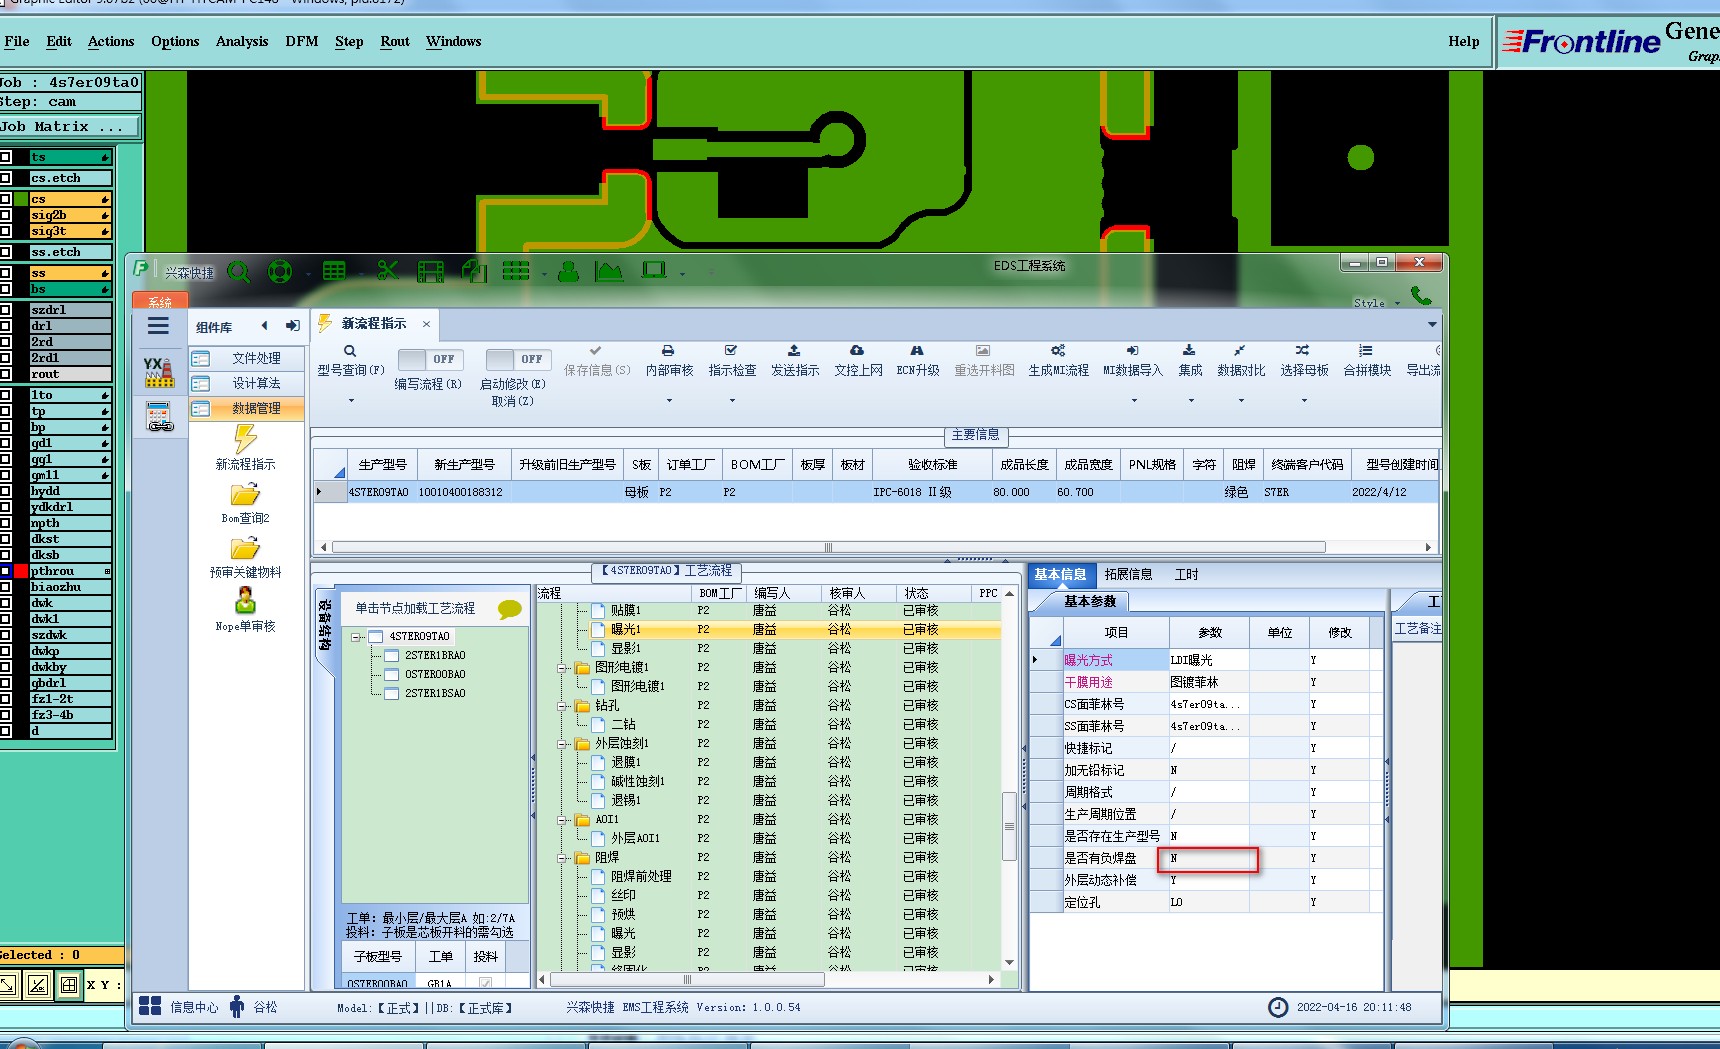This screenshot has height=1049, width=1720.
Task: Click the lifebuoy help icon in EDS title bar
Action: pos(280,271)
